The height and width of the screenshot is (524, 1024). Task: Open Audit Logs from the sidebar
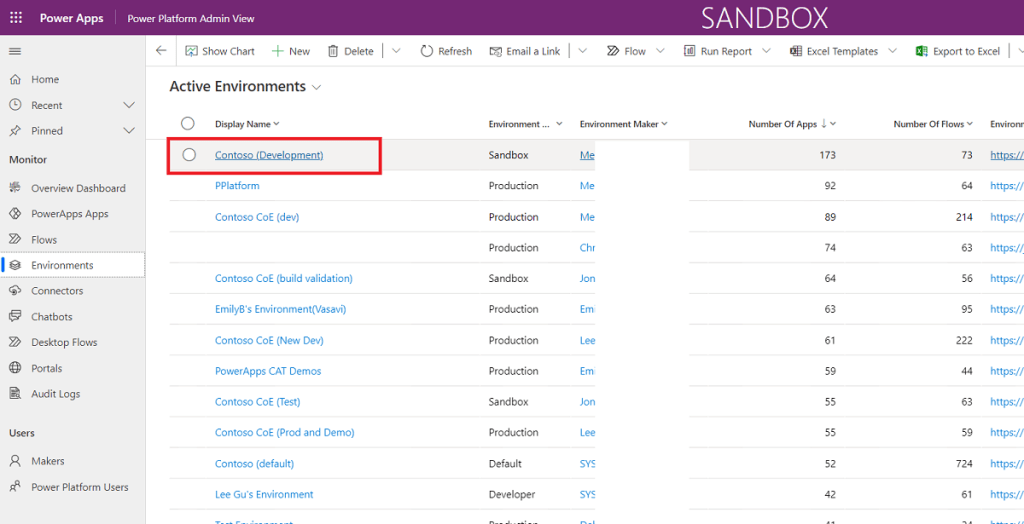(x=55, y=394)
